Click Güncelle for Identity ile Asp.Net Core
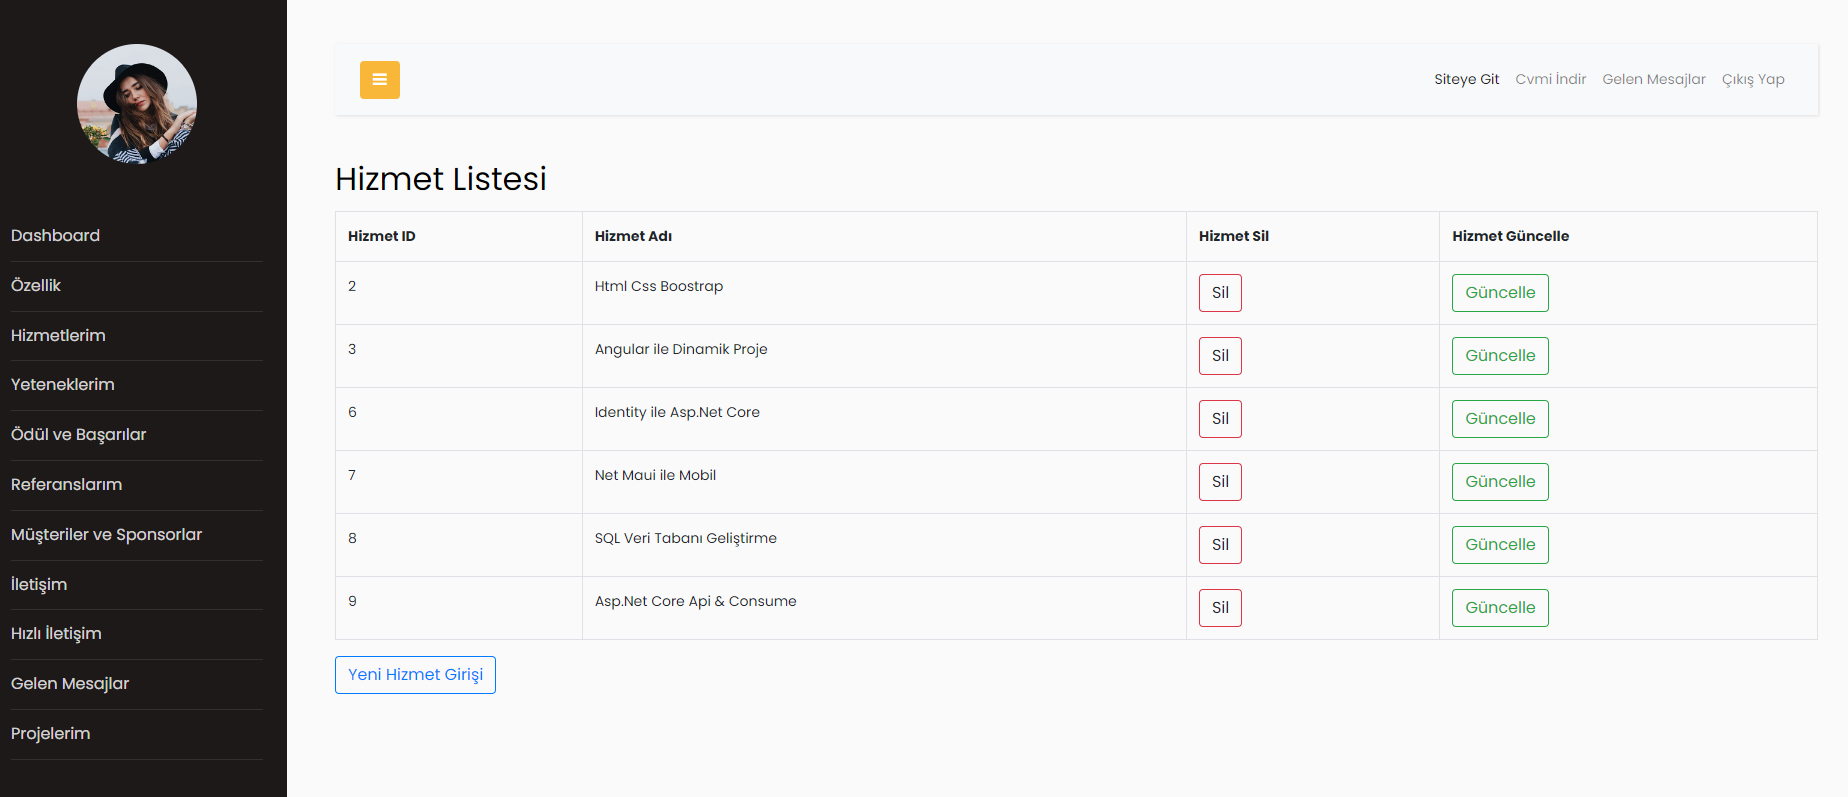This screenshot has height=797, width=1848. pos(1500,419)
